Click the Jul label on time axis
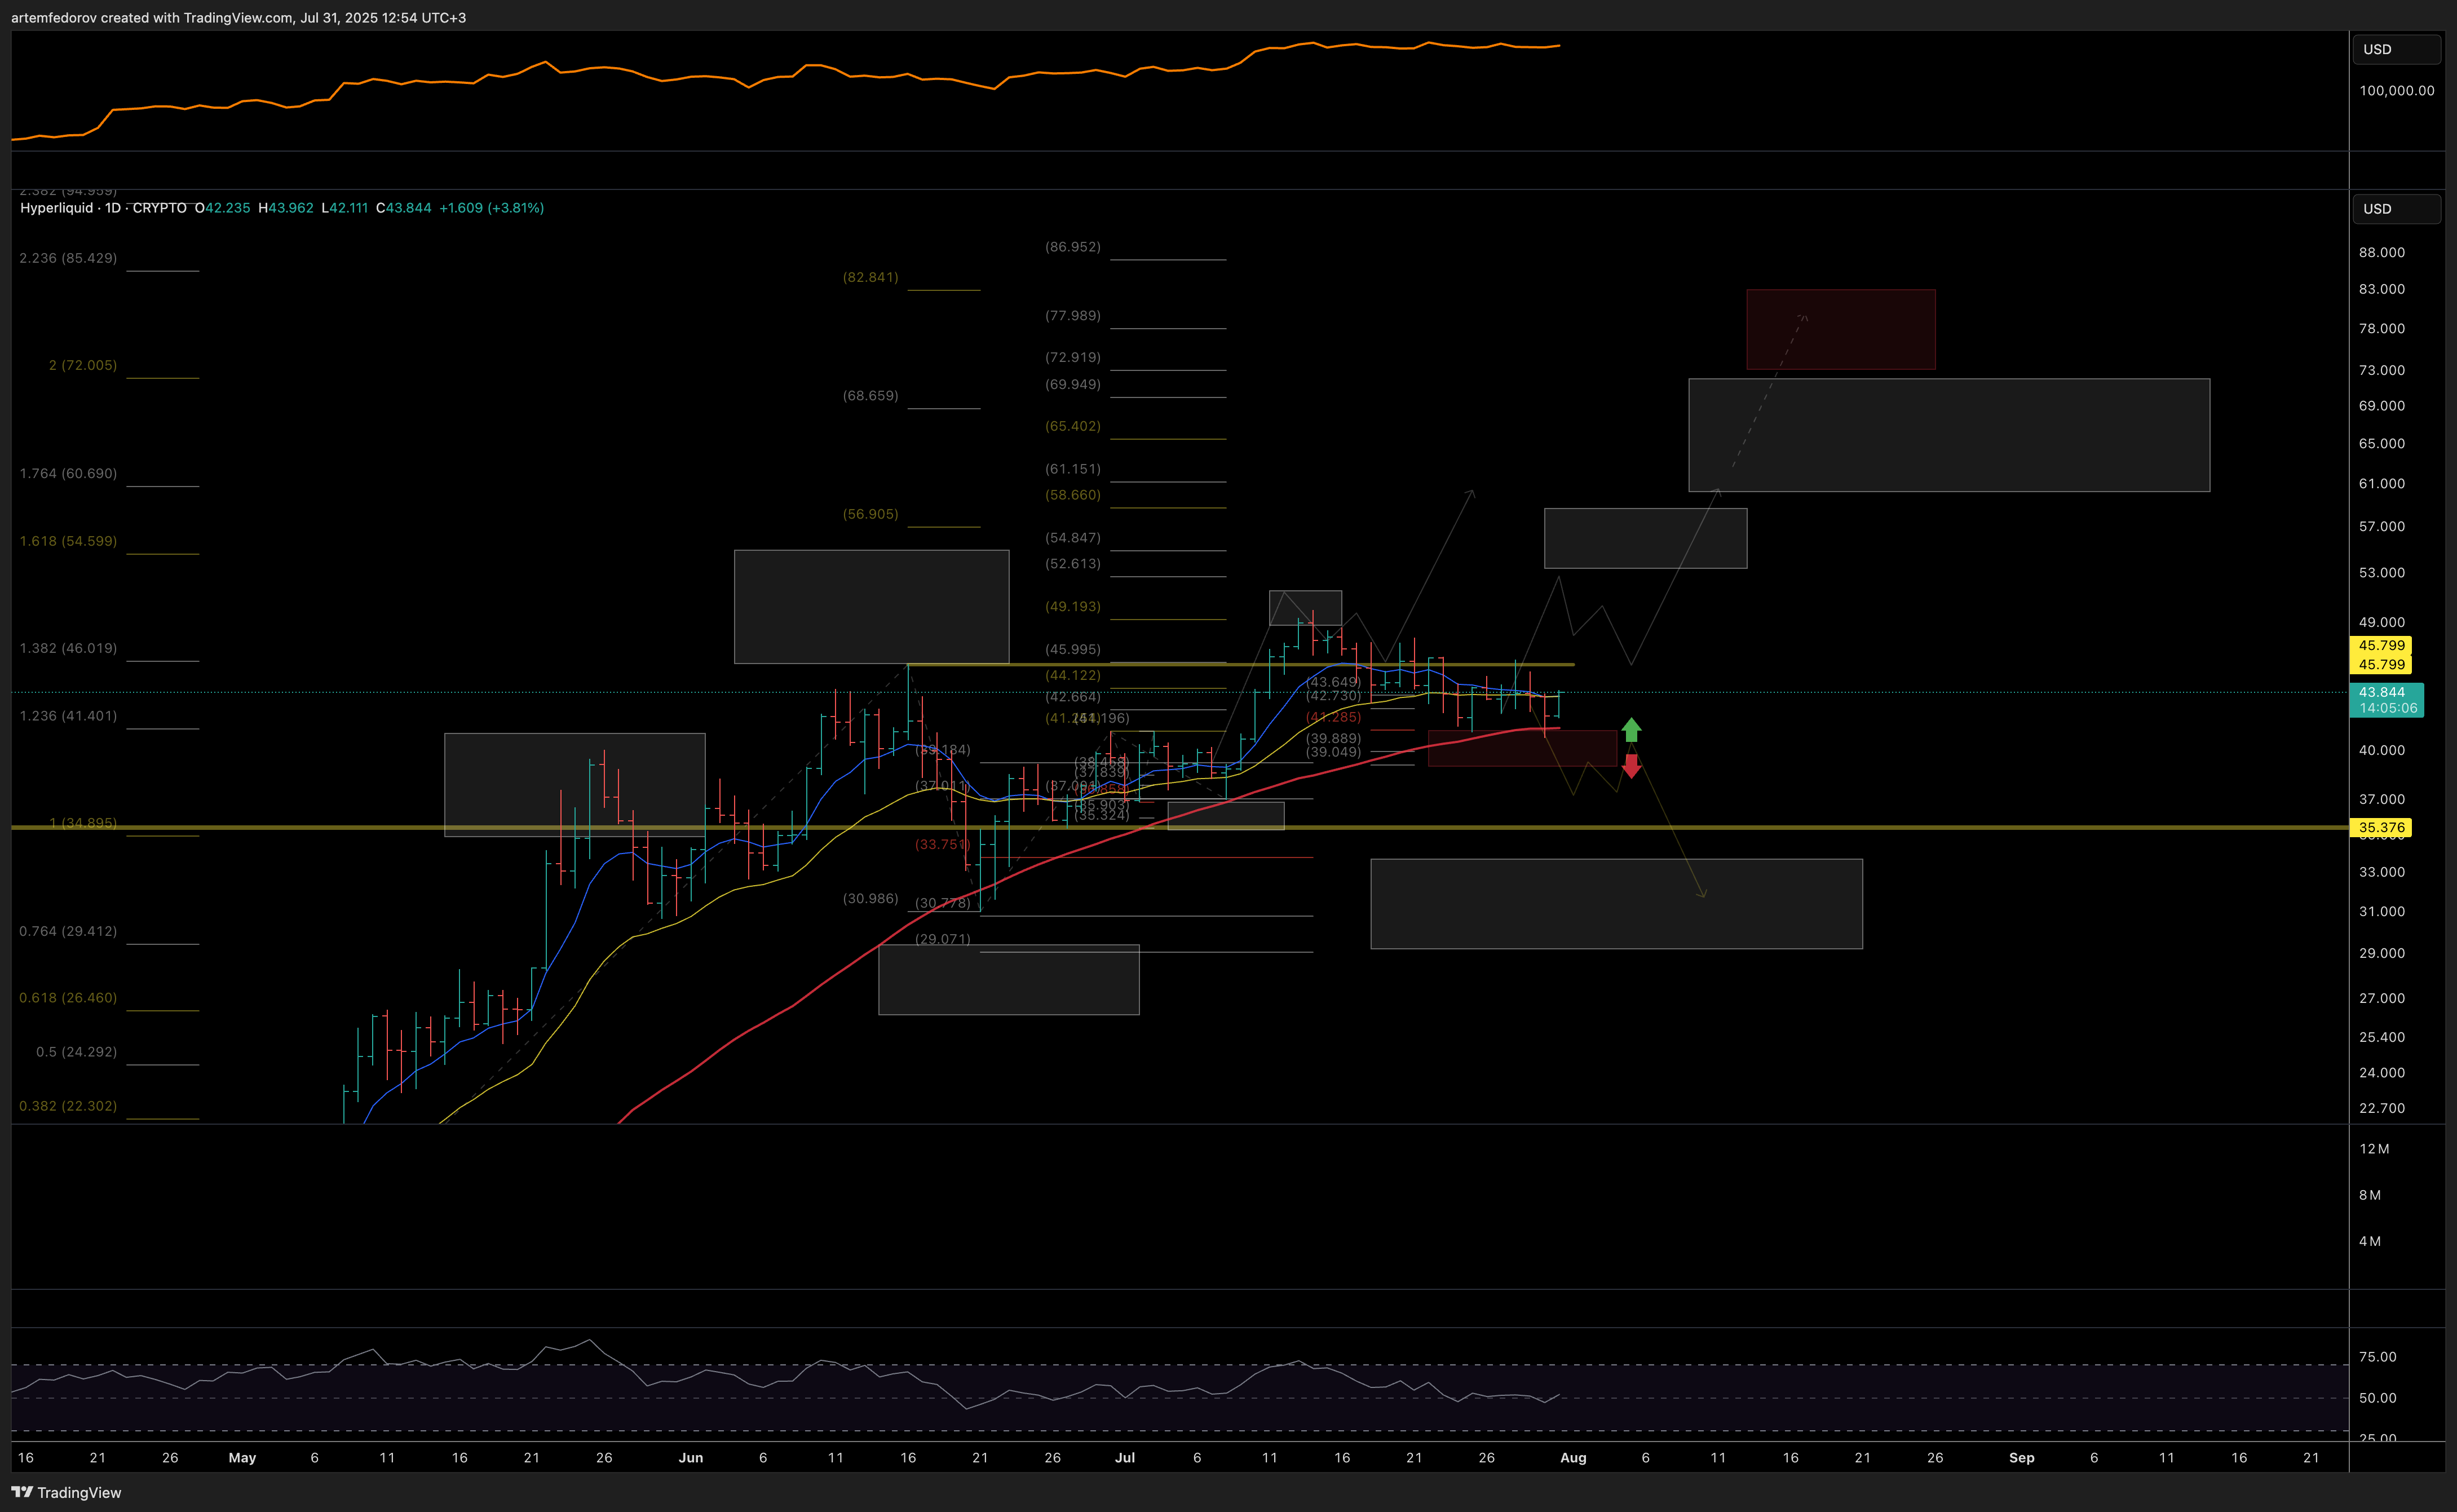The height and width of the screenshot is (1512, 2457). [1125, 1458]
